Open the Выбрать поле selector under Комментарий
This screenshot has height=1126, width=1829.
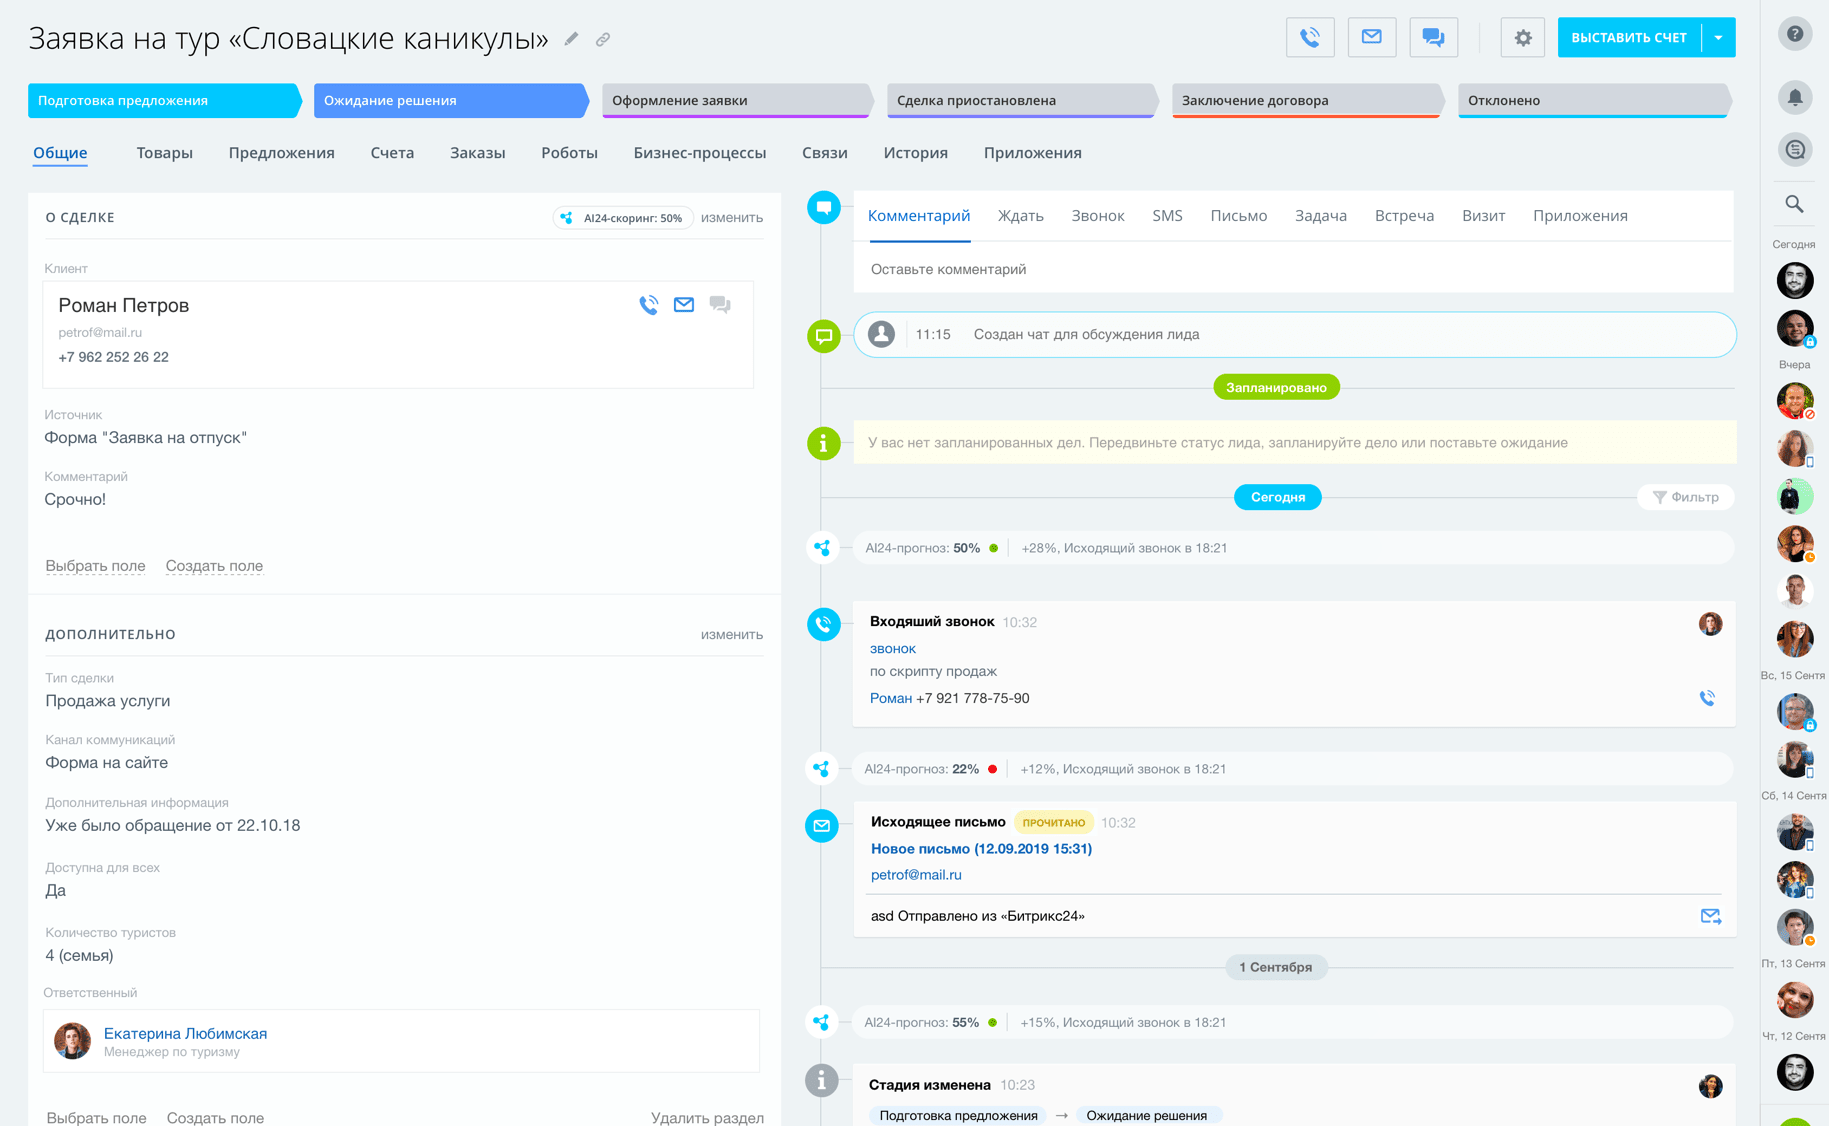coord(95,566)
